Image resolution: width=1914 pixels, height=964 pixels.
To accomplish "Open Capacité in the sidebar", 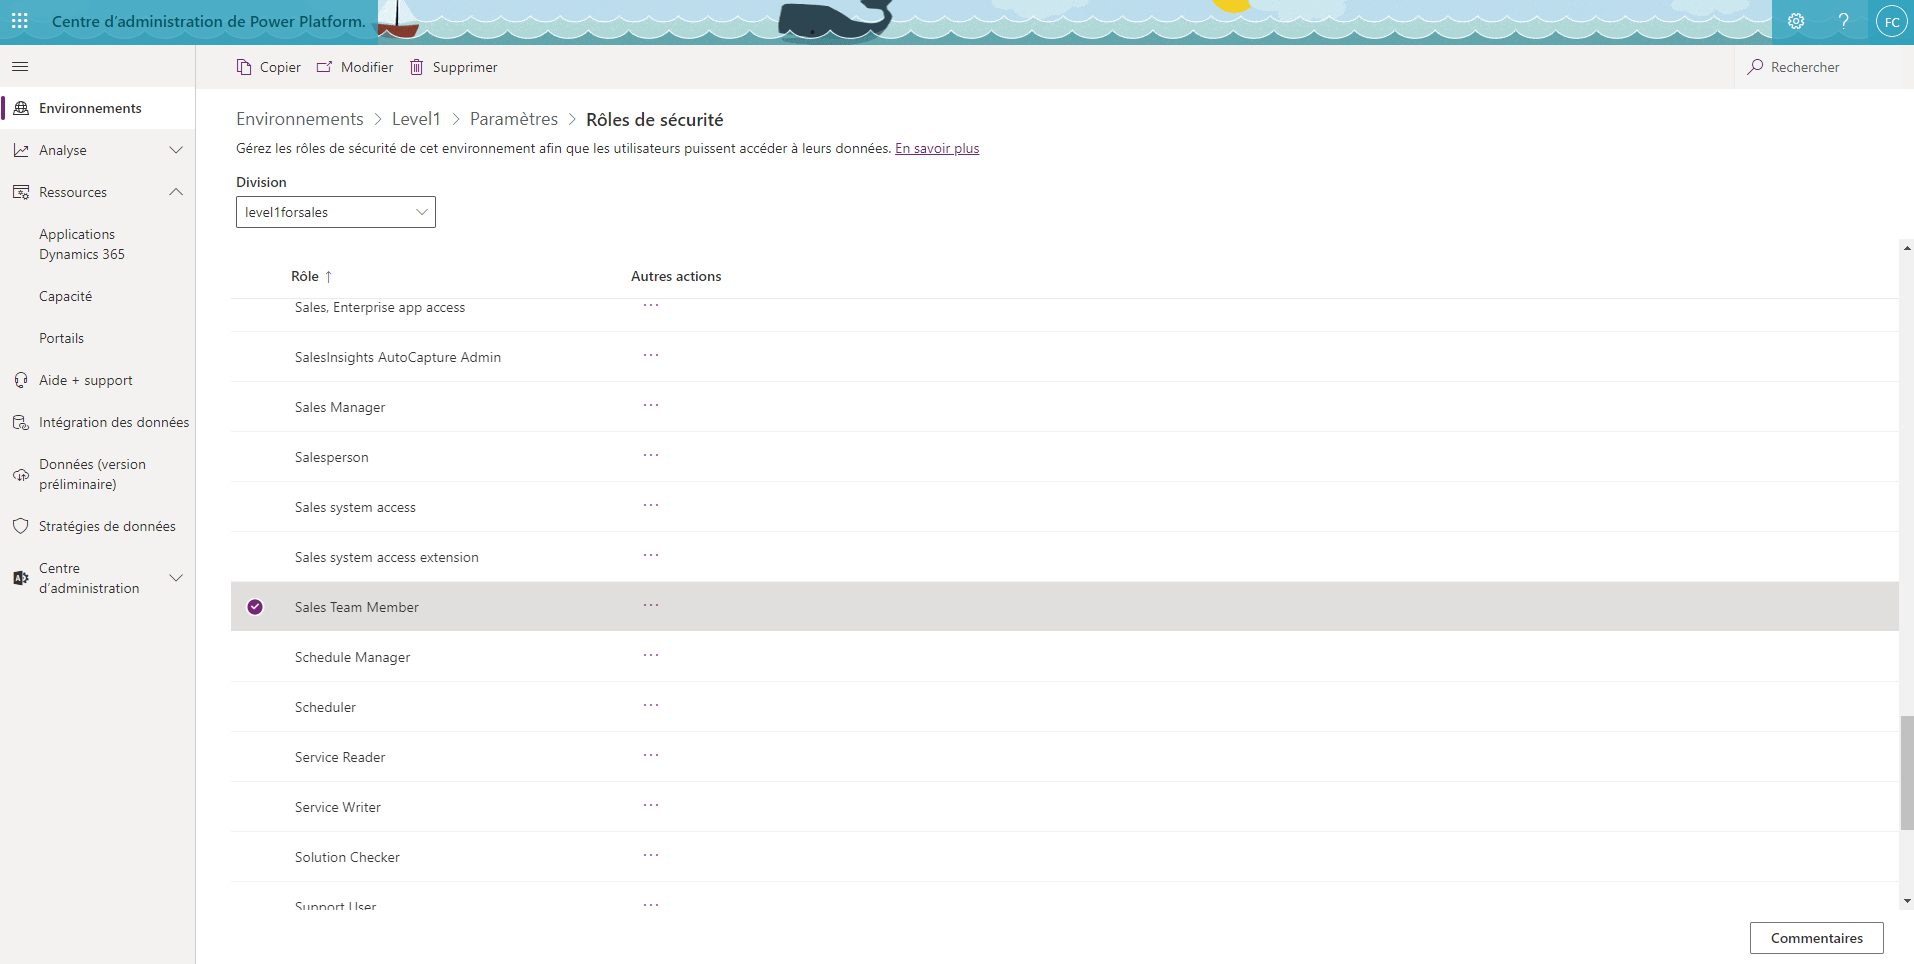I will tap(66, 296).
